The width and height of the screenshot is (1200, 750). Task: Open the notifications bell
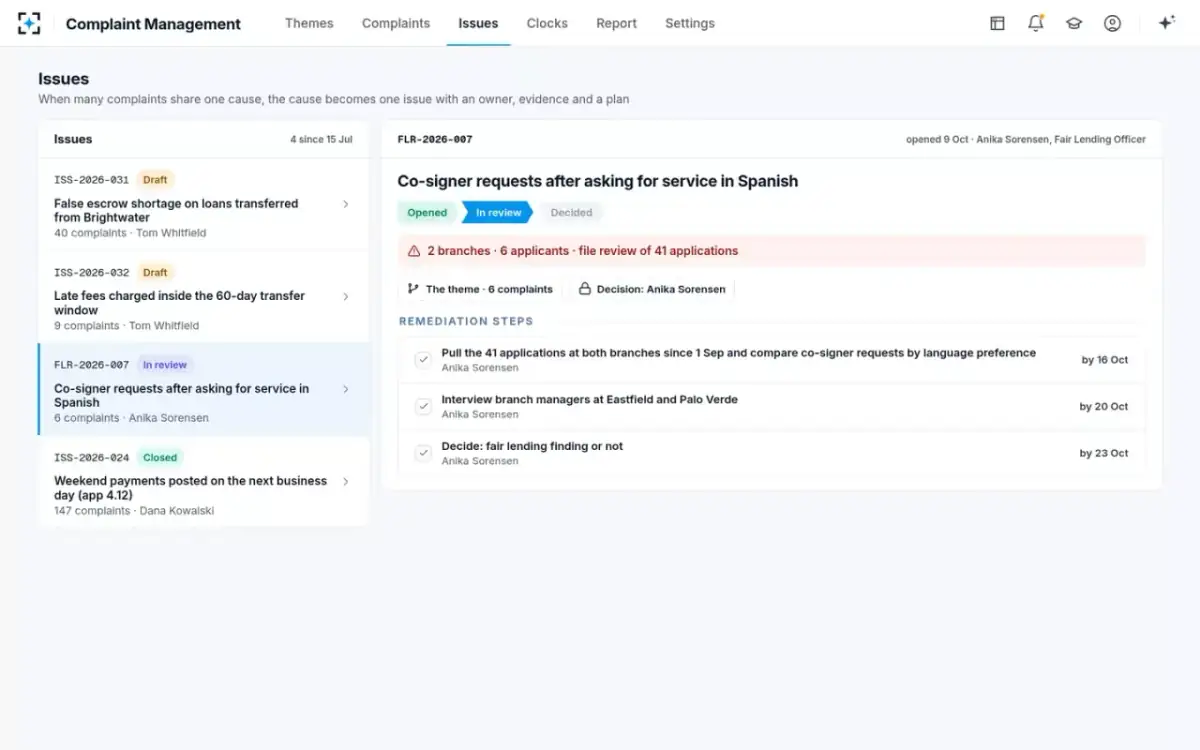click(x=1036, y=23)
